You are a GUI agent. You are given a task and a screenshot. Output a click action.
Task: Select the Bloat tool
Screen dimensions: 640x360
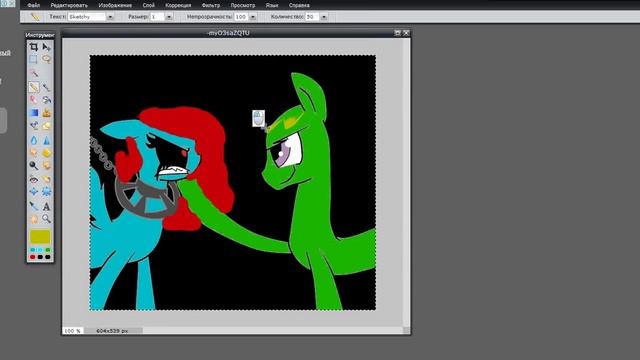click(x=34, y=191)
